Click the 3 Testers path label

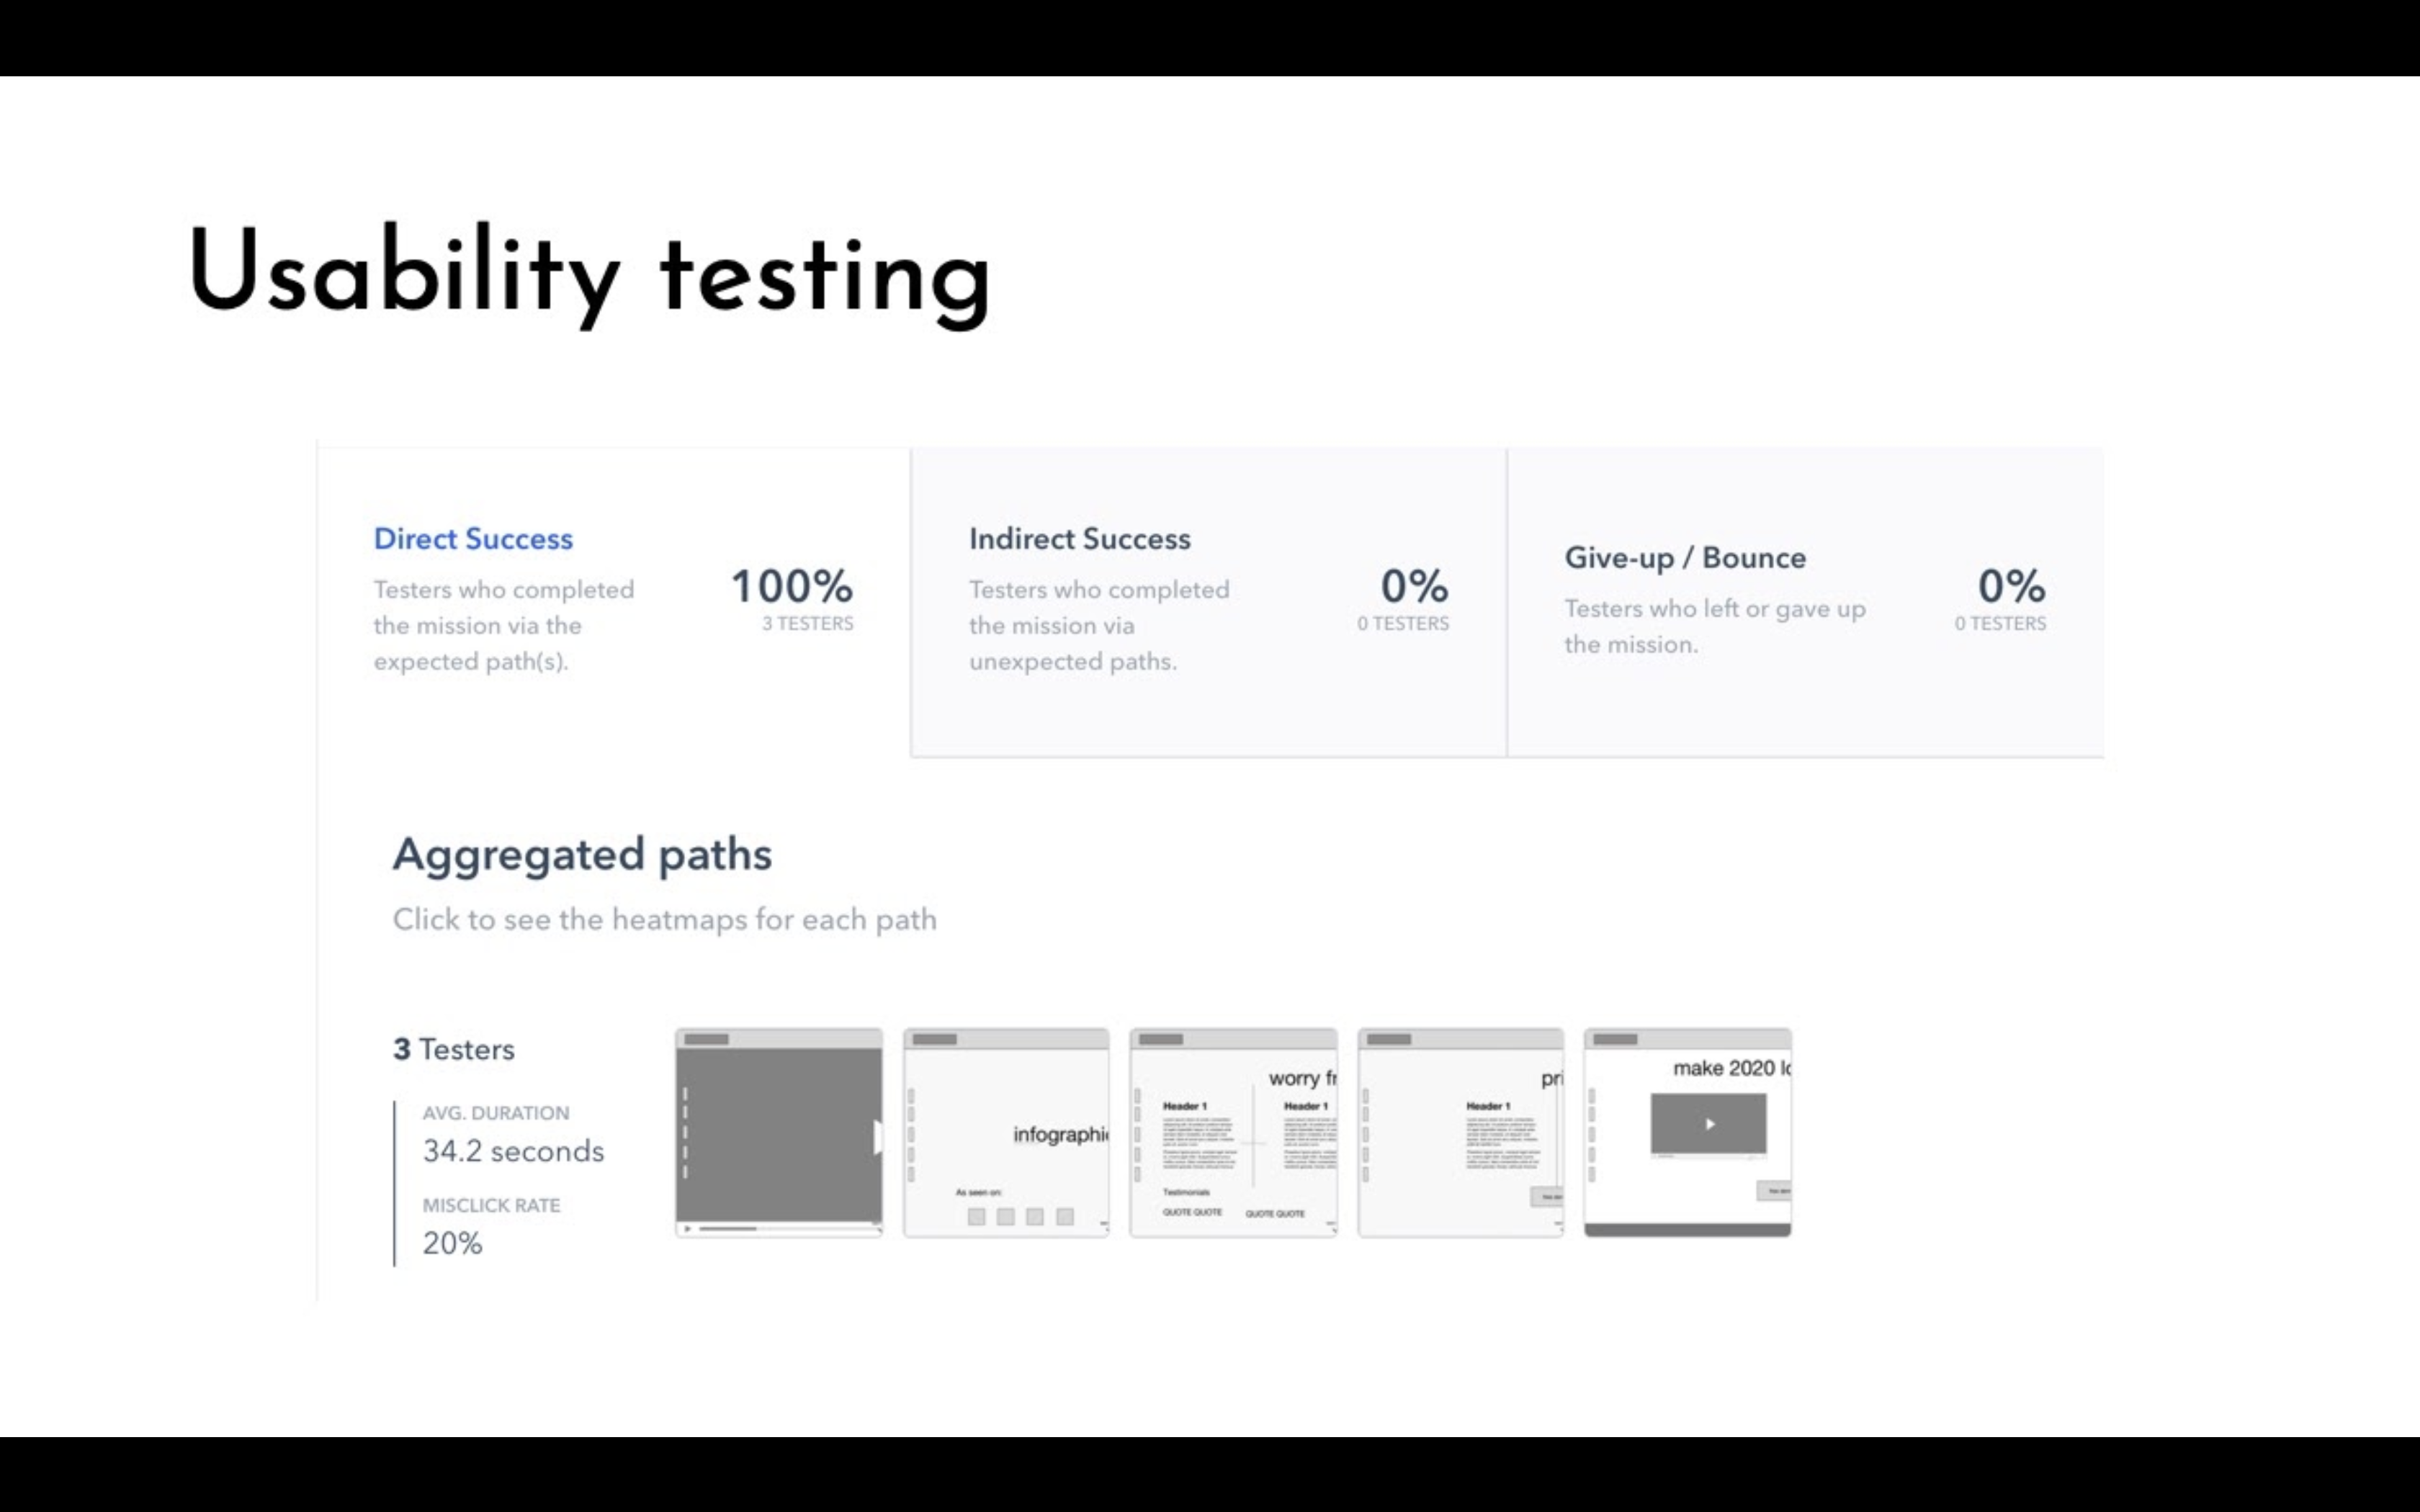pos(454,1049)
